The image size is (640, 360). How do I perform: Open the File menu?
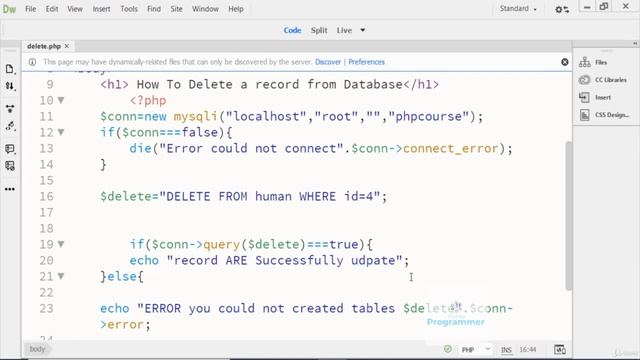(31, 9)
